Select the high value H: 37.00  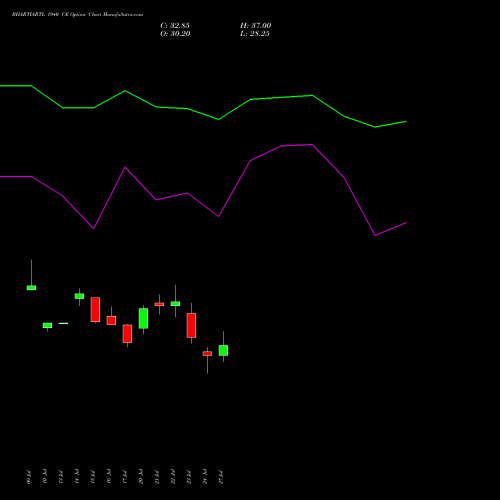pos(256,26)
